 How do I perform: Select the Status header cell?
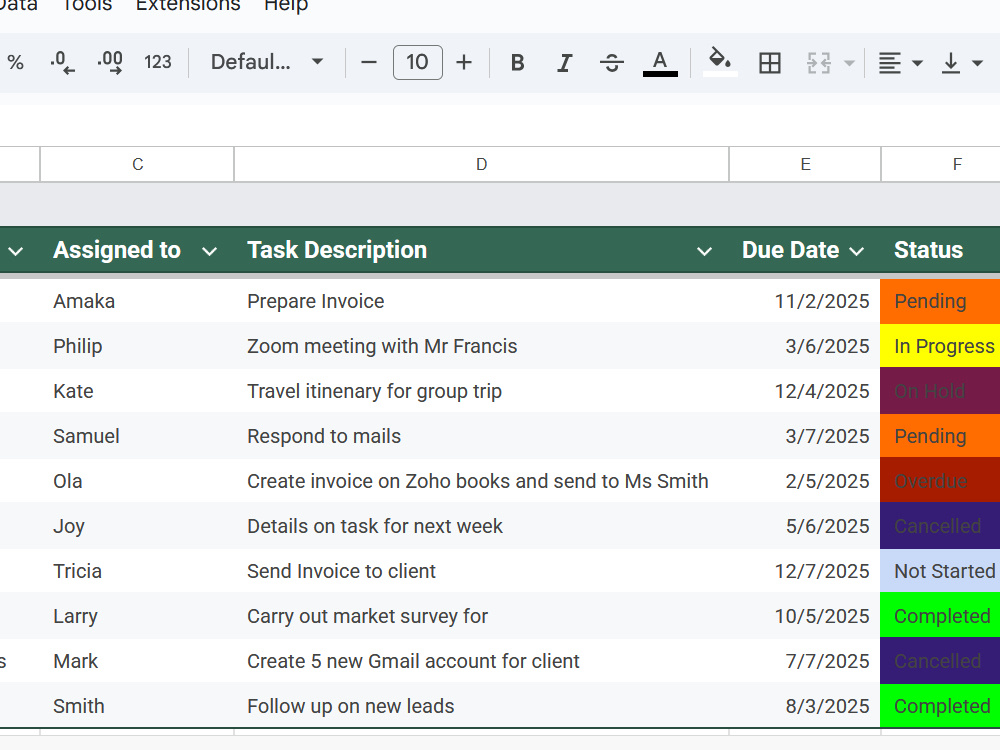(x=940, y=250)
